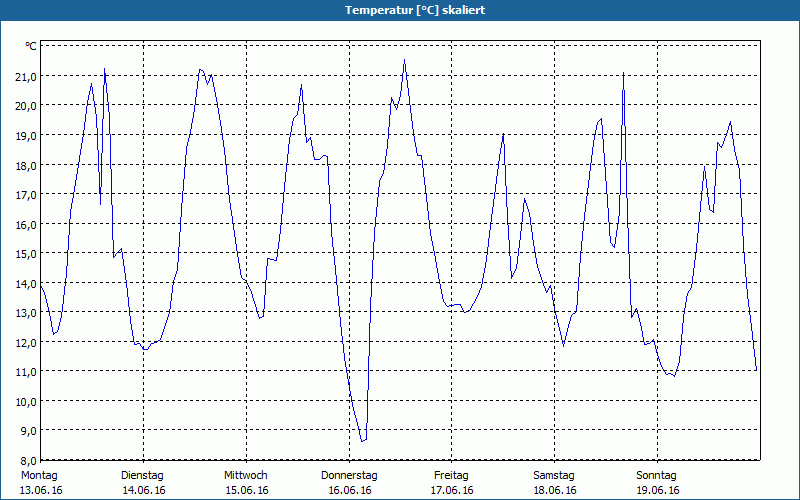Click the 15,0 y-axis label
This screenshot has width=800, height=500.
tap(27, 254)
